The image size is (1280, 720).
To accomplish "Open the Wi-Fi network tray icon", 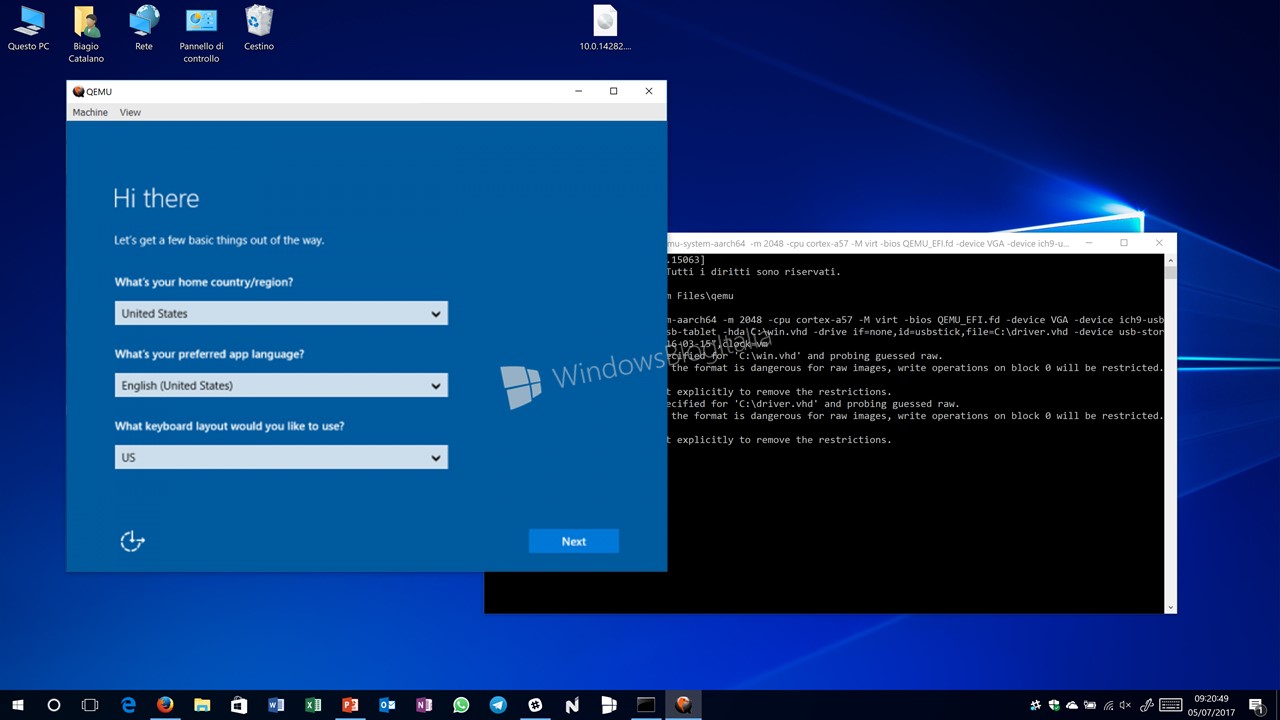I will pyautogui.click(x=1109, y=705).
